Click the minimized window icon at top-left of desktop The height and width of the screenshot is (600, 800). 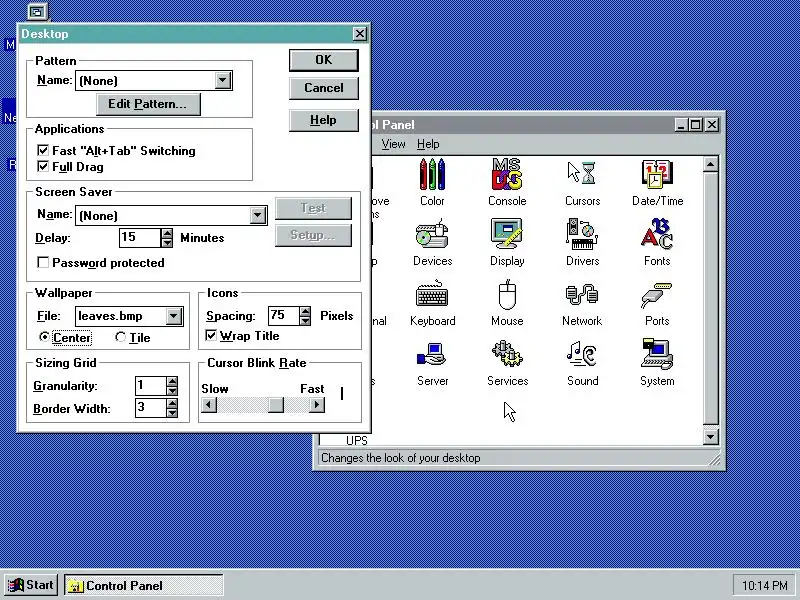point(37,11)
